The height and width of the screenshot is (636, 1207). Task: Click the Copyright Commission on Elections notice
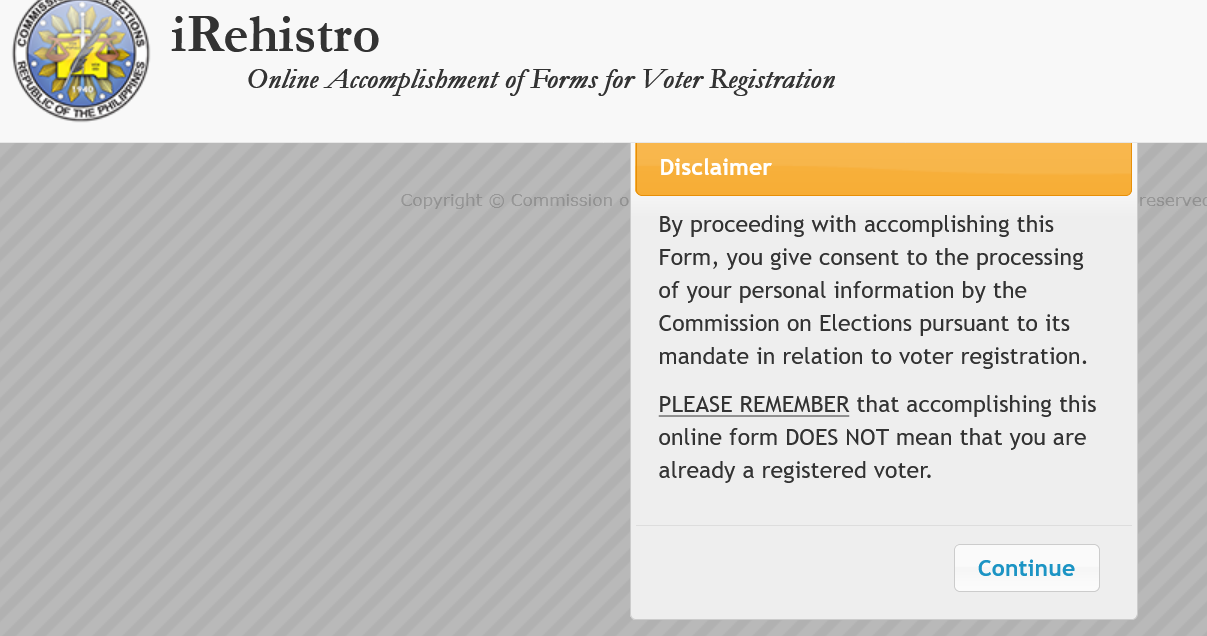(x=510, y=199)
